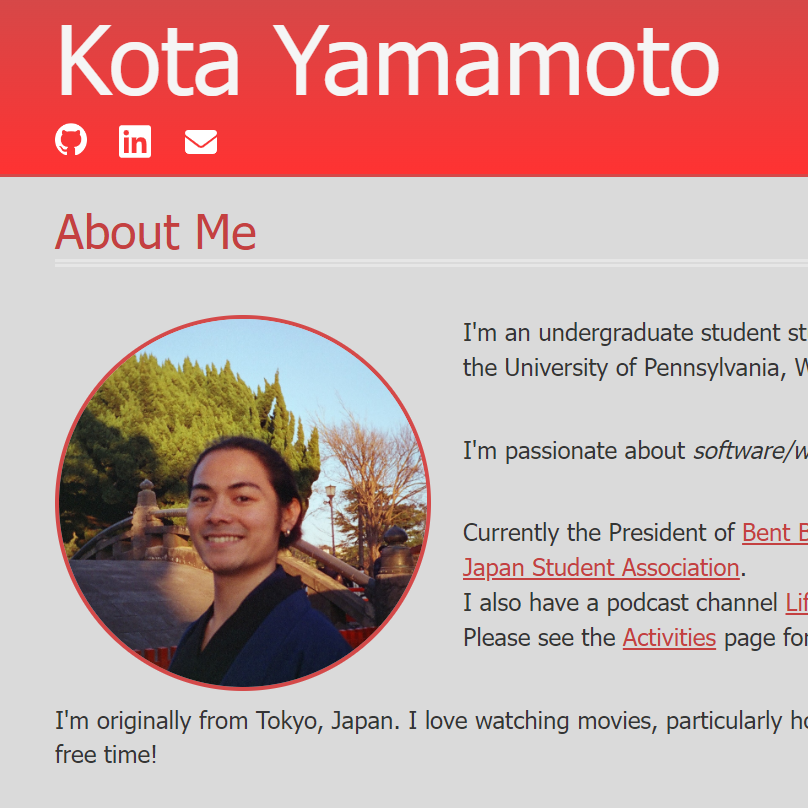The height and width of the screenshot is (808, 808).
Task: Click the italicized software/web text
Action: tap(749, 450)
